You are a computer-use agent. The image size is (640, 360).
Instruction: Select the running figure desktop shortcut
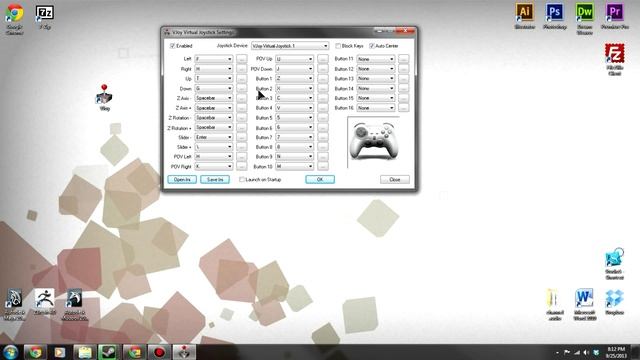coord(44,302)
